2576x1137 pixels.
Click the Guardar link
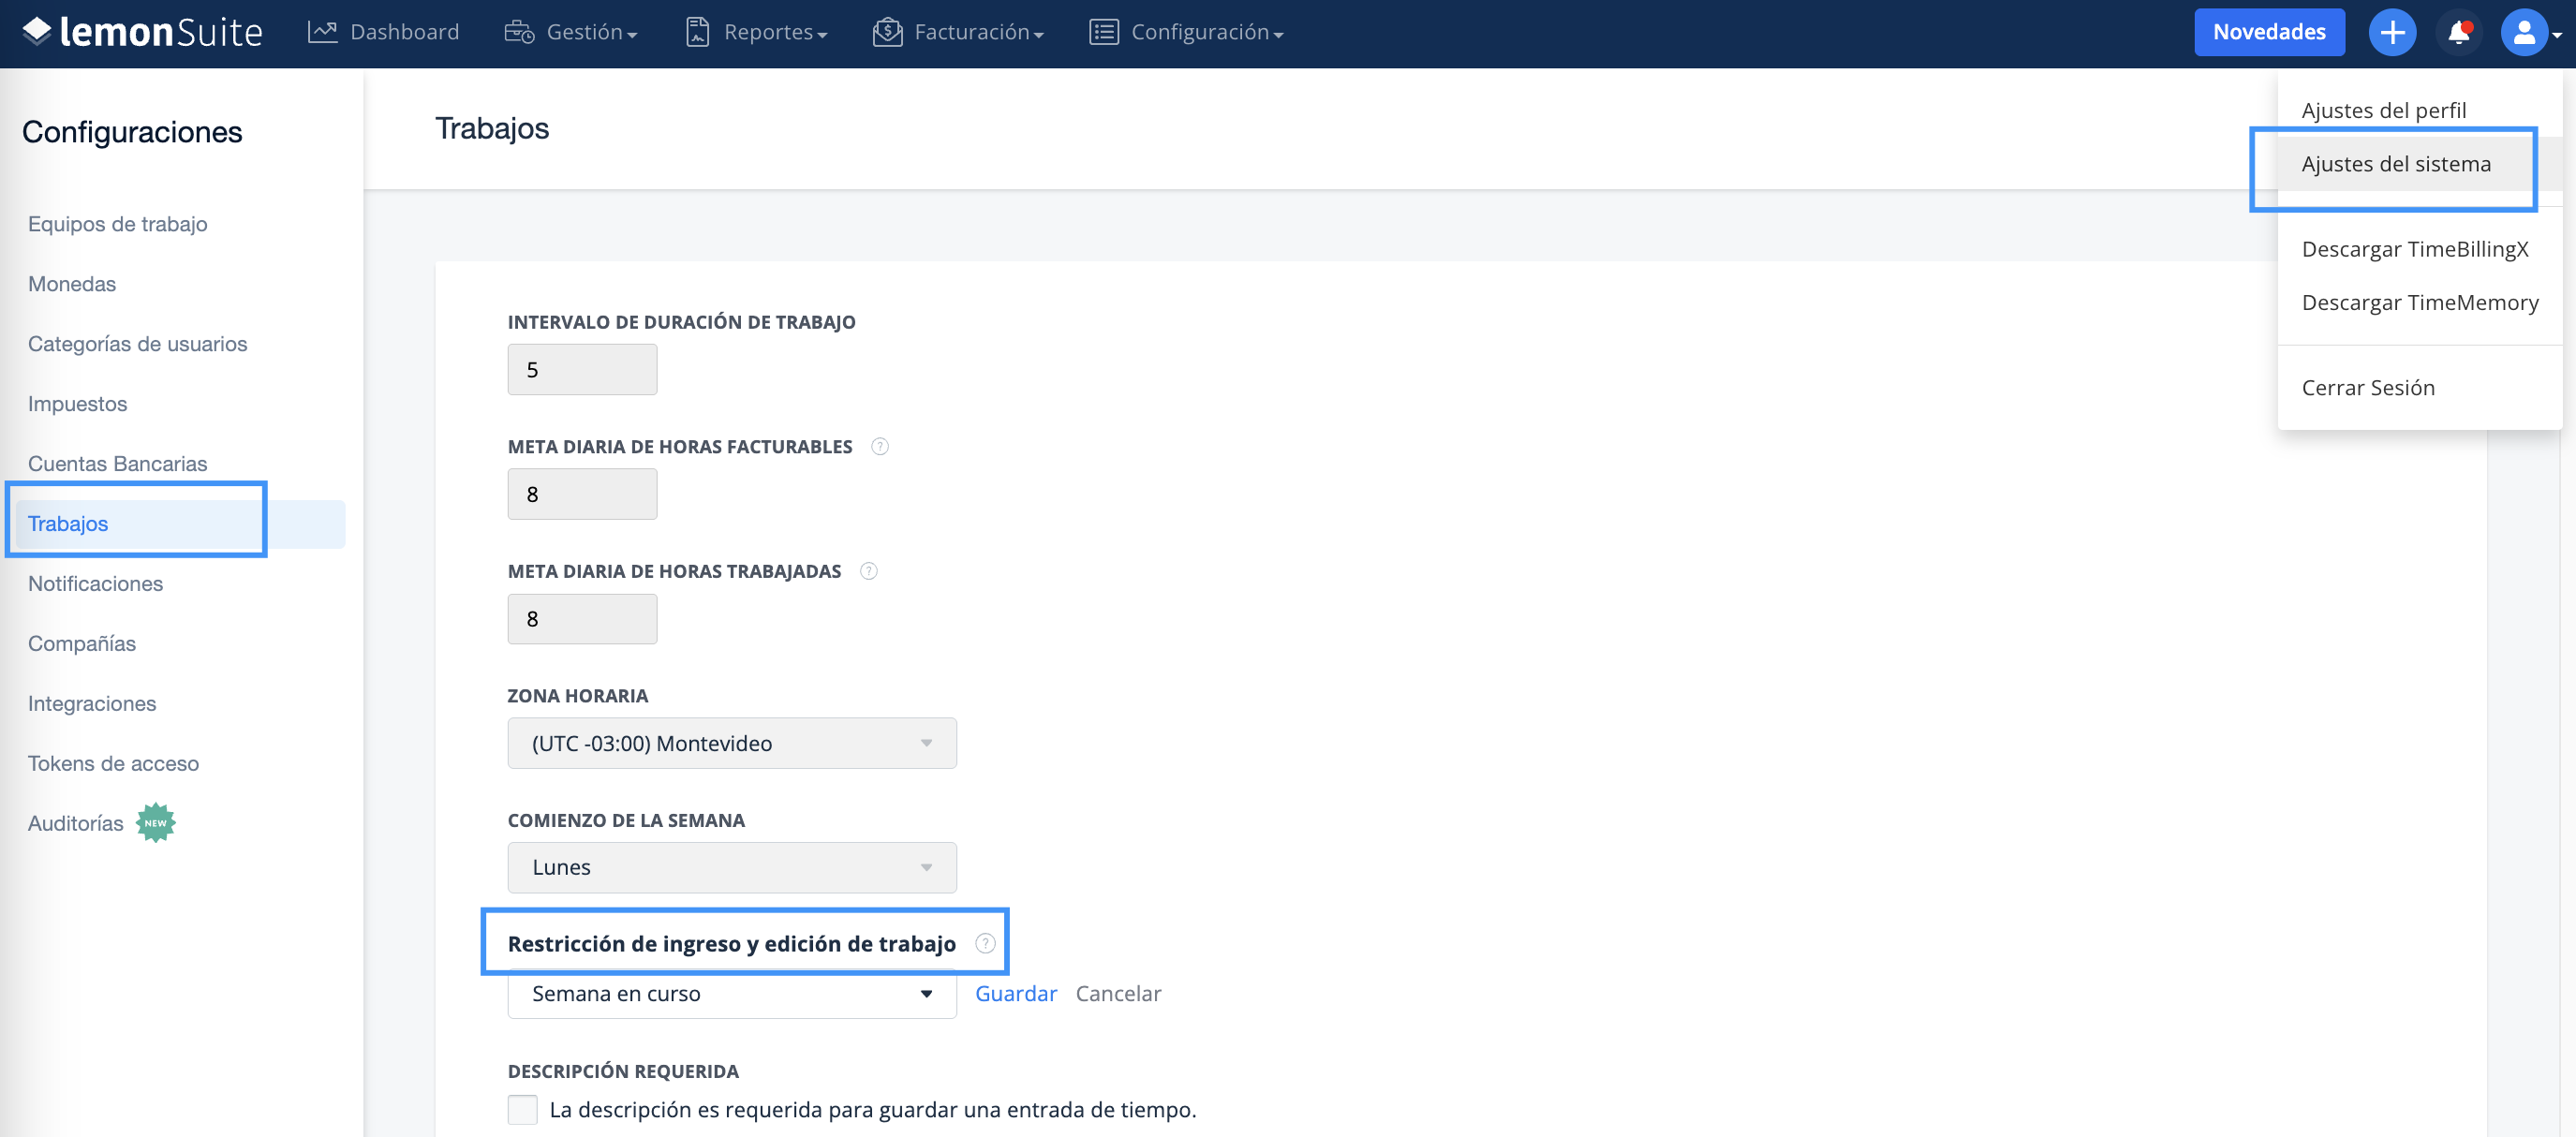1015,993
